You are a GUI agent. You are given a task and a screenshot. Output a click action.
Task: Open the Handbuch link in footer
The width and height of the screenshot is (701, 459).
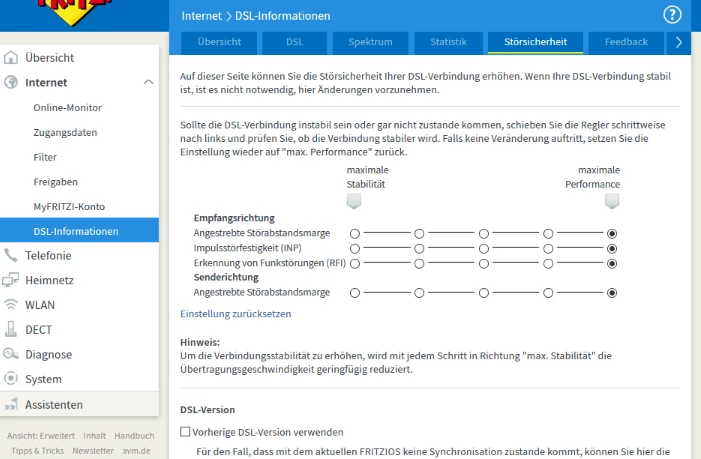134,436
